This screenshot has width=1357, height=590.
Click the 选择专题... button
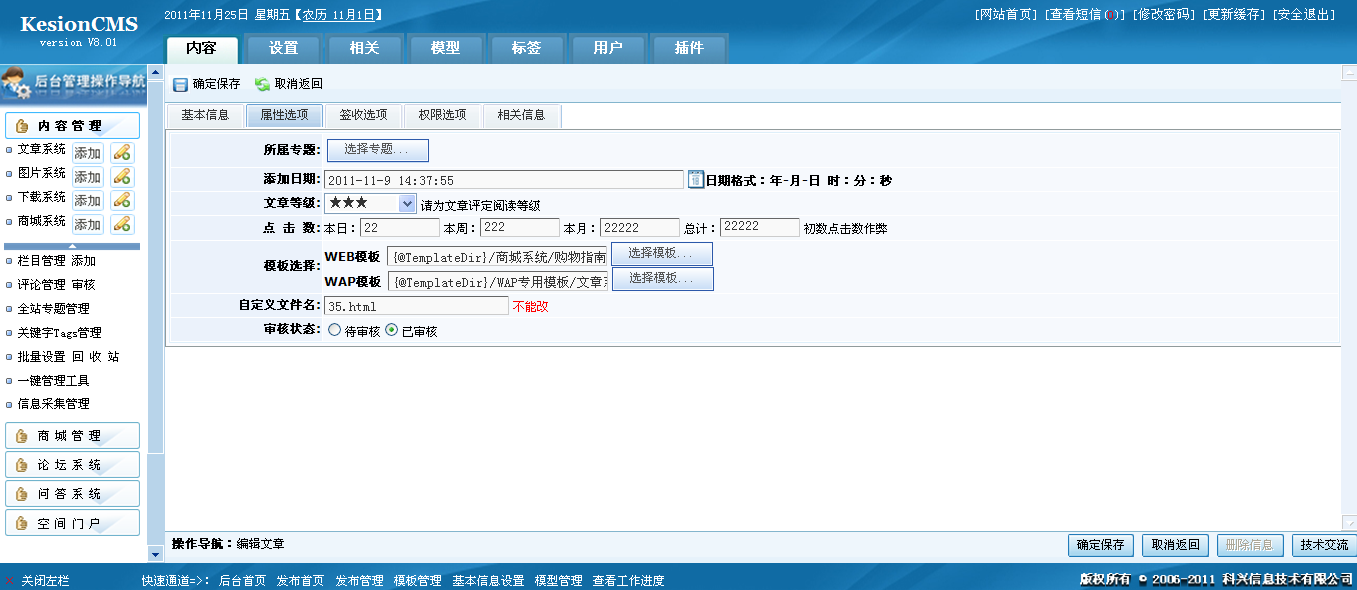[x=377, y=150]
